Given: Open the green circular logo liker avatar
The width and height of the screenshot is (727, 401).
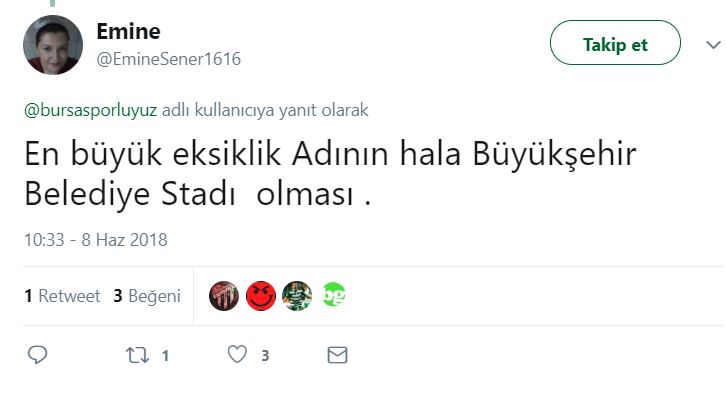Looking at the screenshot, I should point(334,296).
